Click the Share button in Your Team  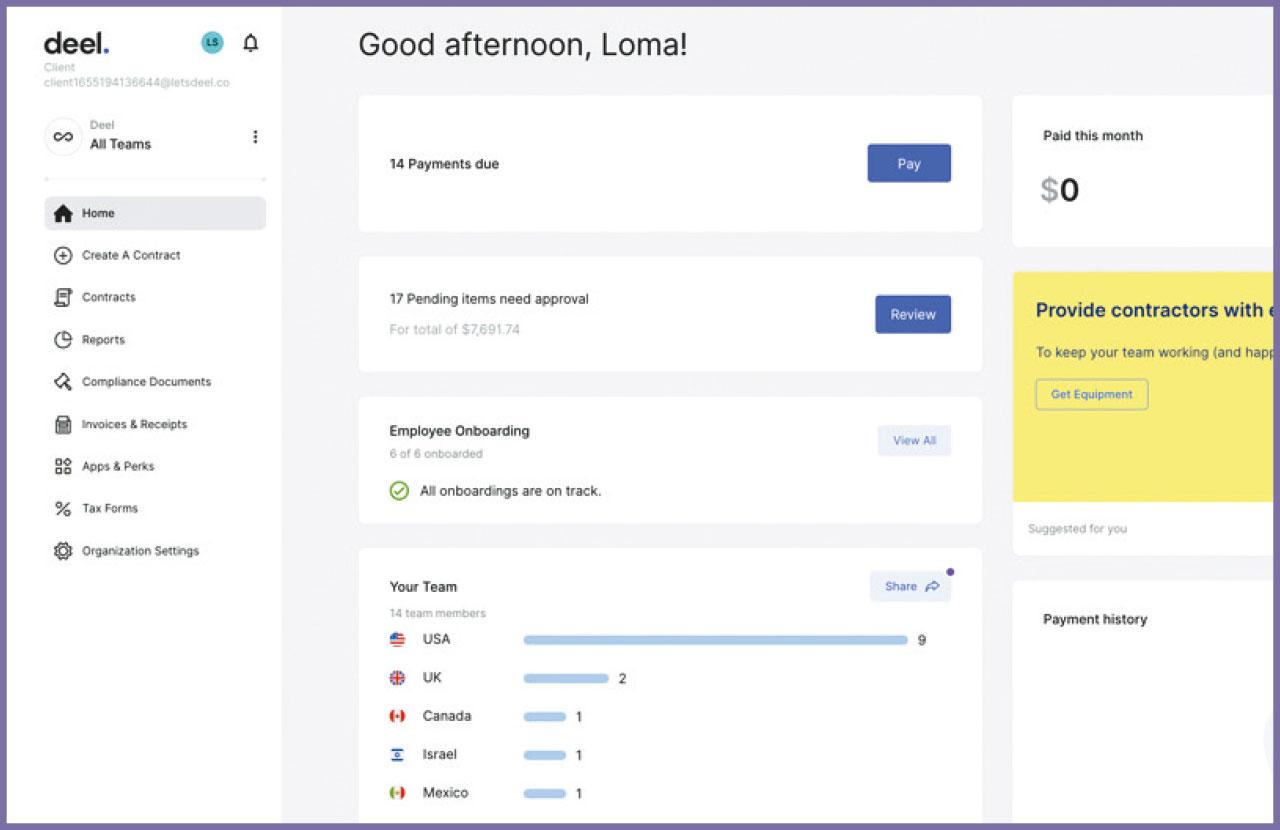pos(910,587)
